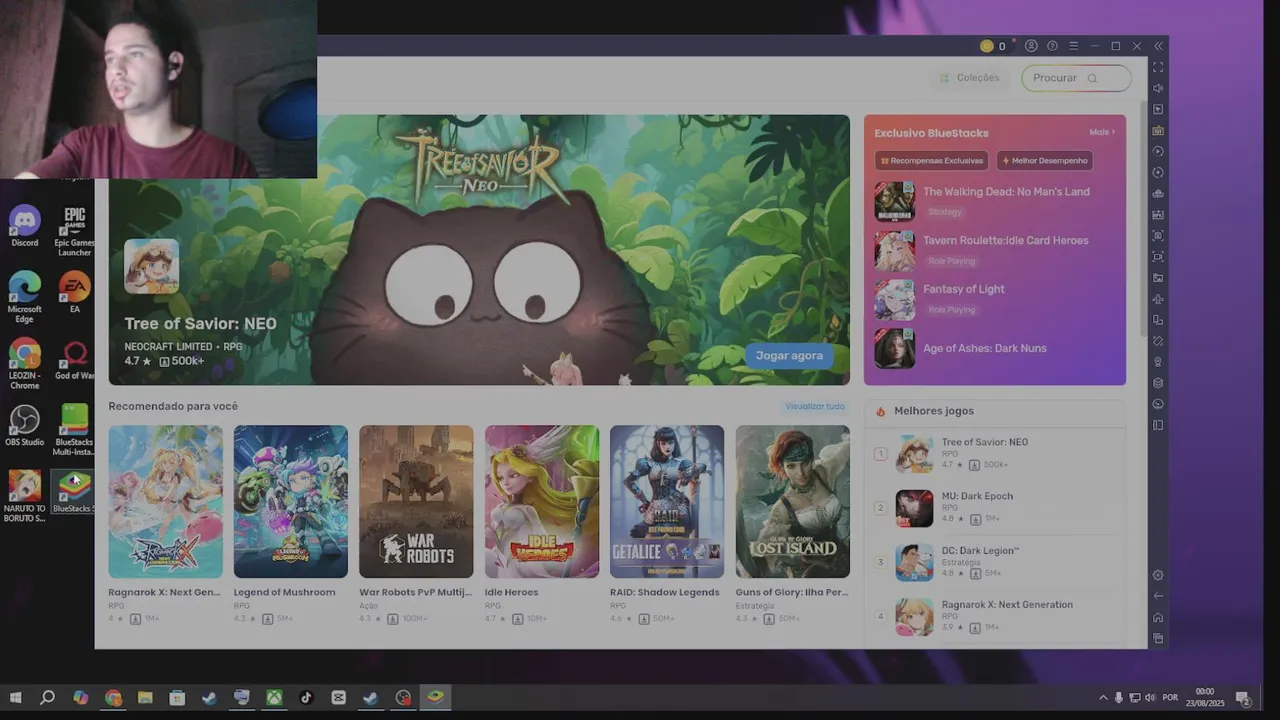Screen dimensions: 1280x720
Task: Open Idle Heroes thumbnail
Action: coord(542,501)
